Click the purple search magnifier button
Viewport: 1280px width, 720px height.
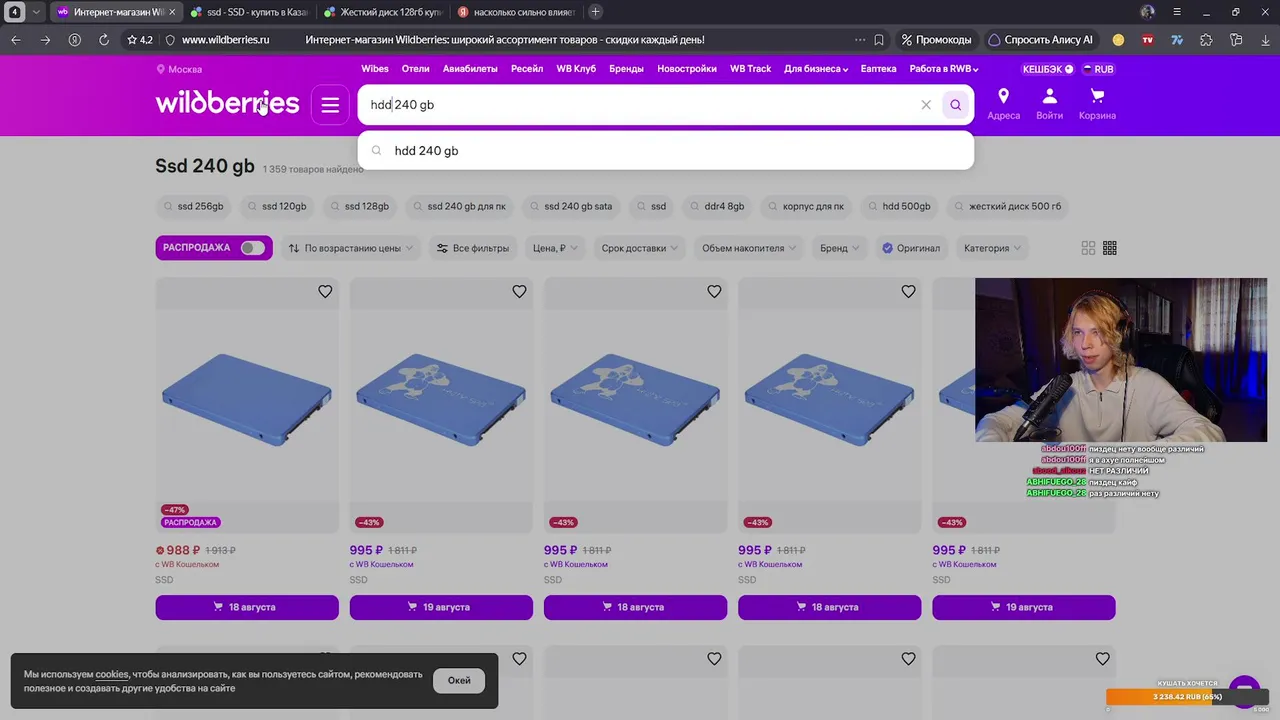point(956,105)
